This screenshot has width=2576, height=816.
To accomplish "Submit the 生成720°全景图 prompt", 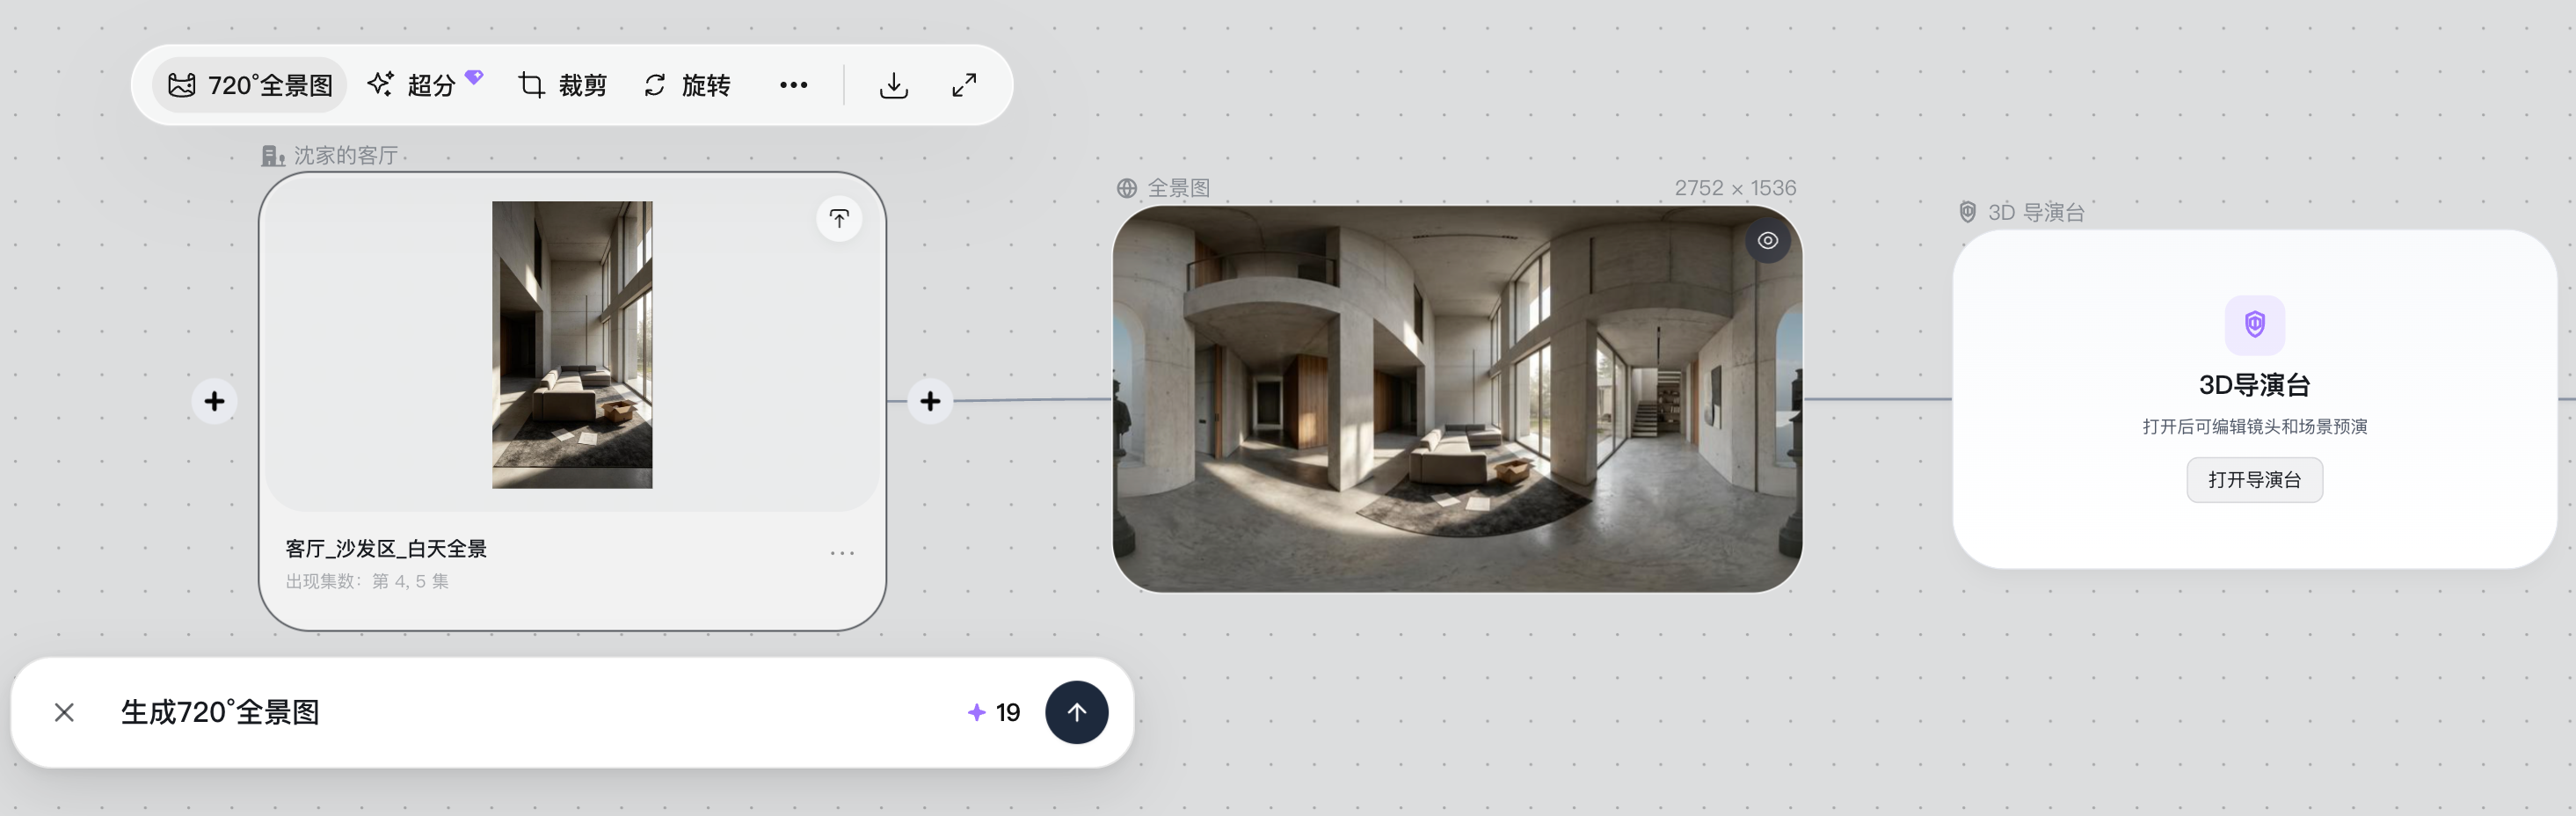I will pos(1076,712).
